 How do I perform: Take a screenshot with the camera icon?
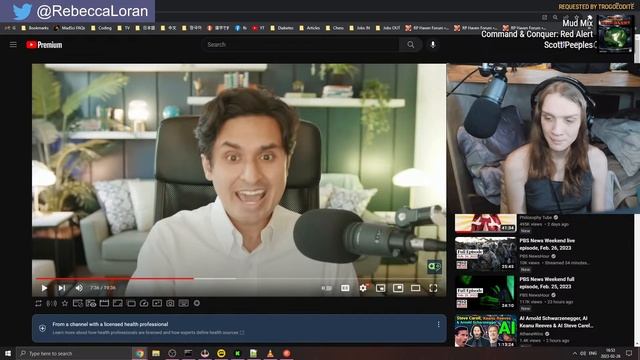coord(170,303)
